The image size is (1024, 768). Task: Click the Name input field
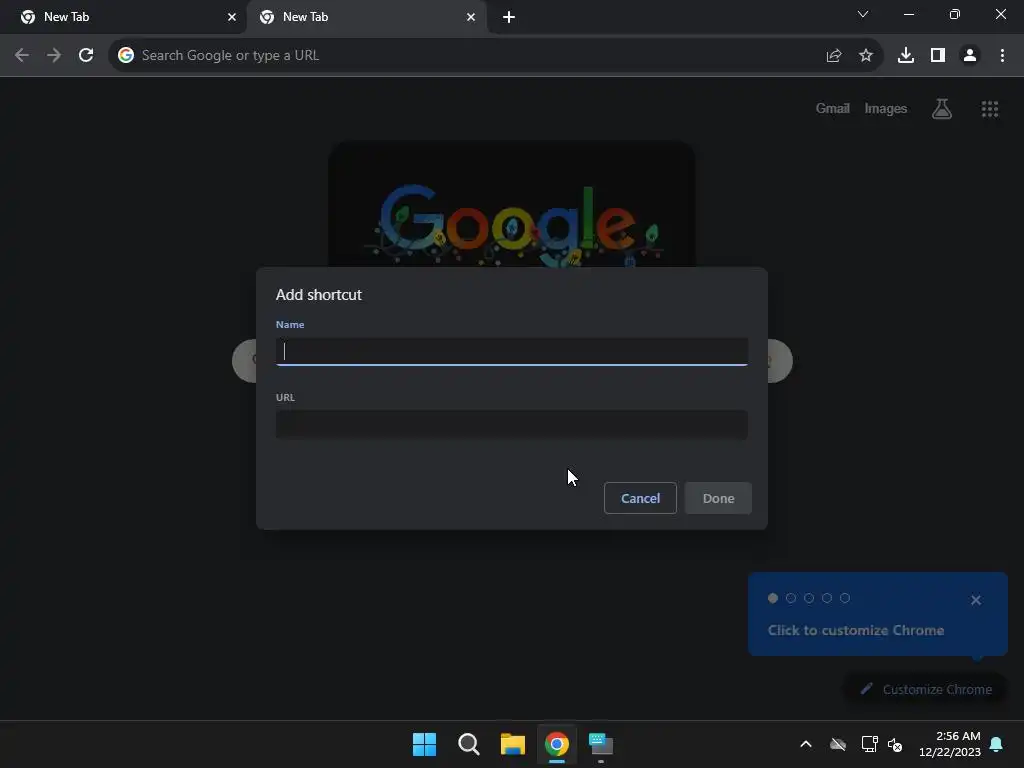pos(512,351)
